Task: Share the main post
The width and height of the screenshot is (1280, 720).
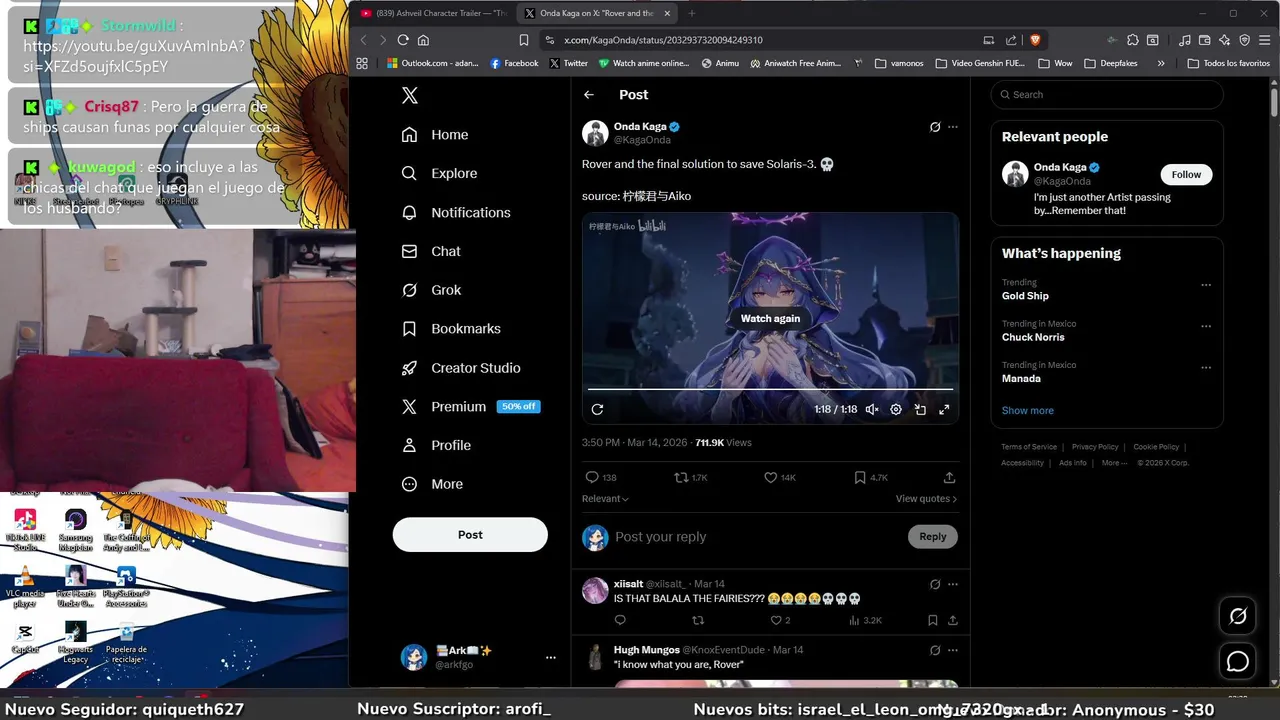Action: coord(949,478)
